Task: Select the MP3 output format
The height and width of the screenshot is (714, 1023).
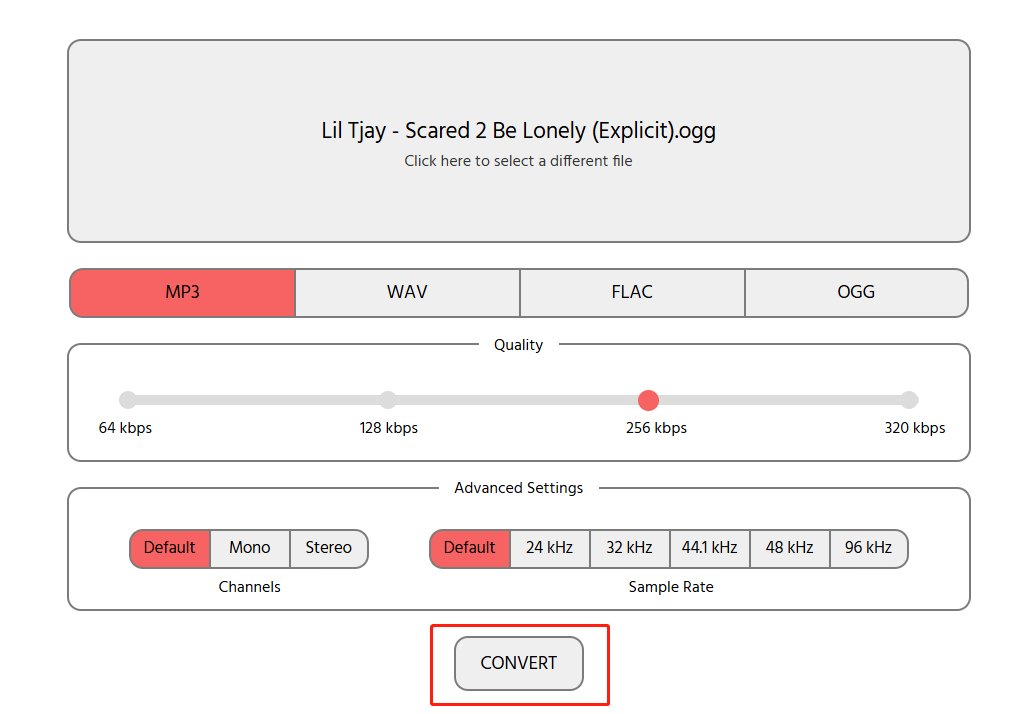Action: point(182,292)
